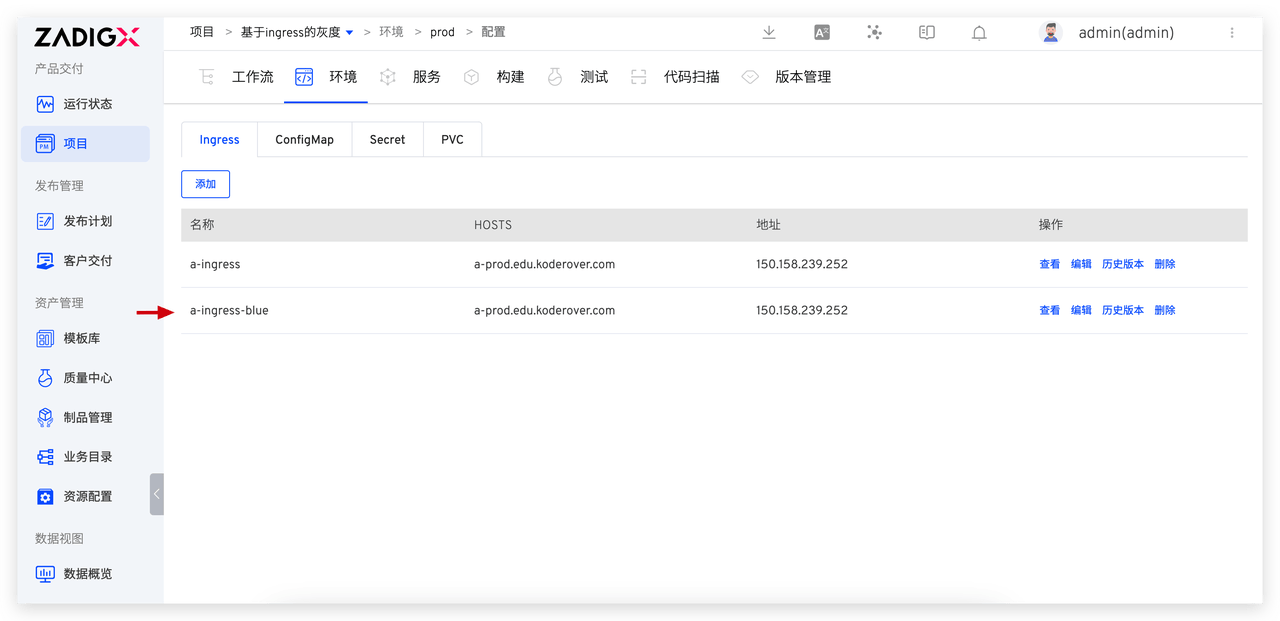1280x621 pixels.
Task: Click 编辑 for a-ingress-blue
Action: tap(1081, 311)
